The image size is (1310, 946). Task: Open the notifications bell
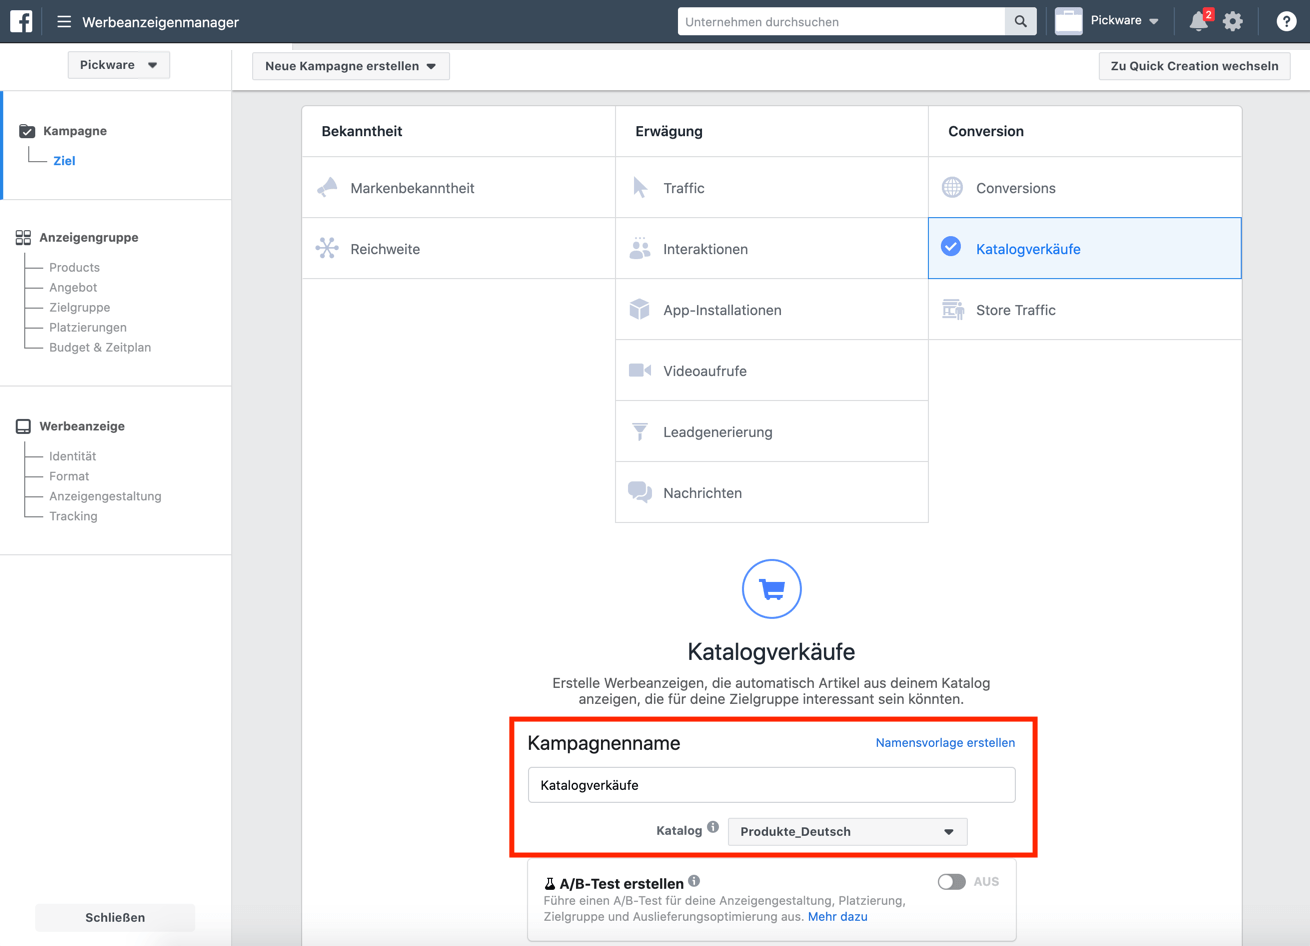pos(1198,21)
